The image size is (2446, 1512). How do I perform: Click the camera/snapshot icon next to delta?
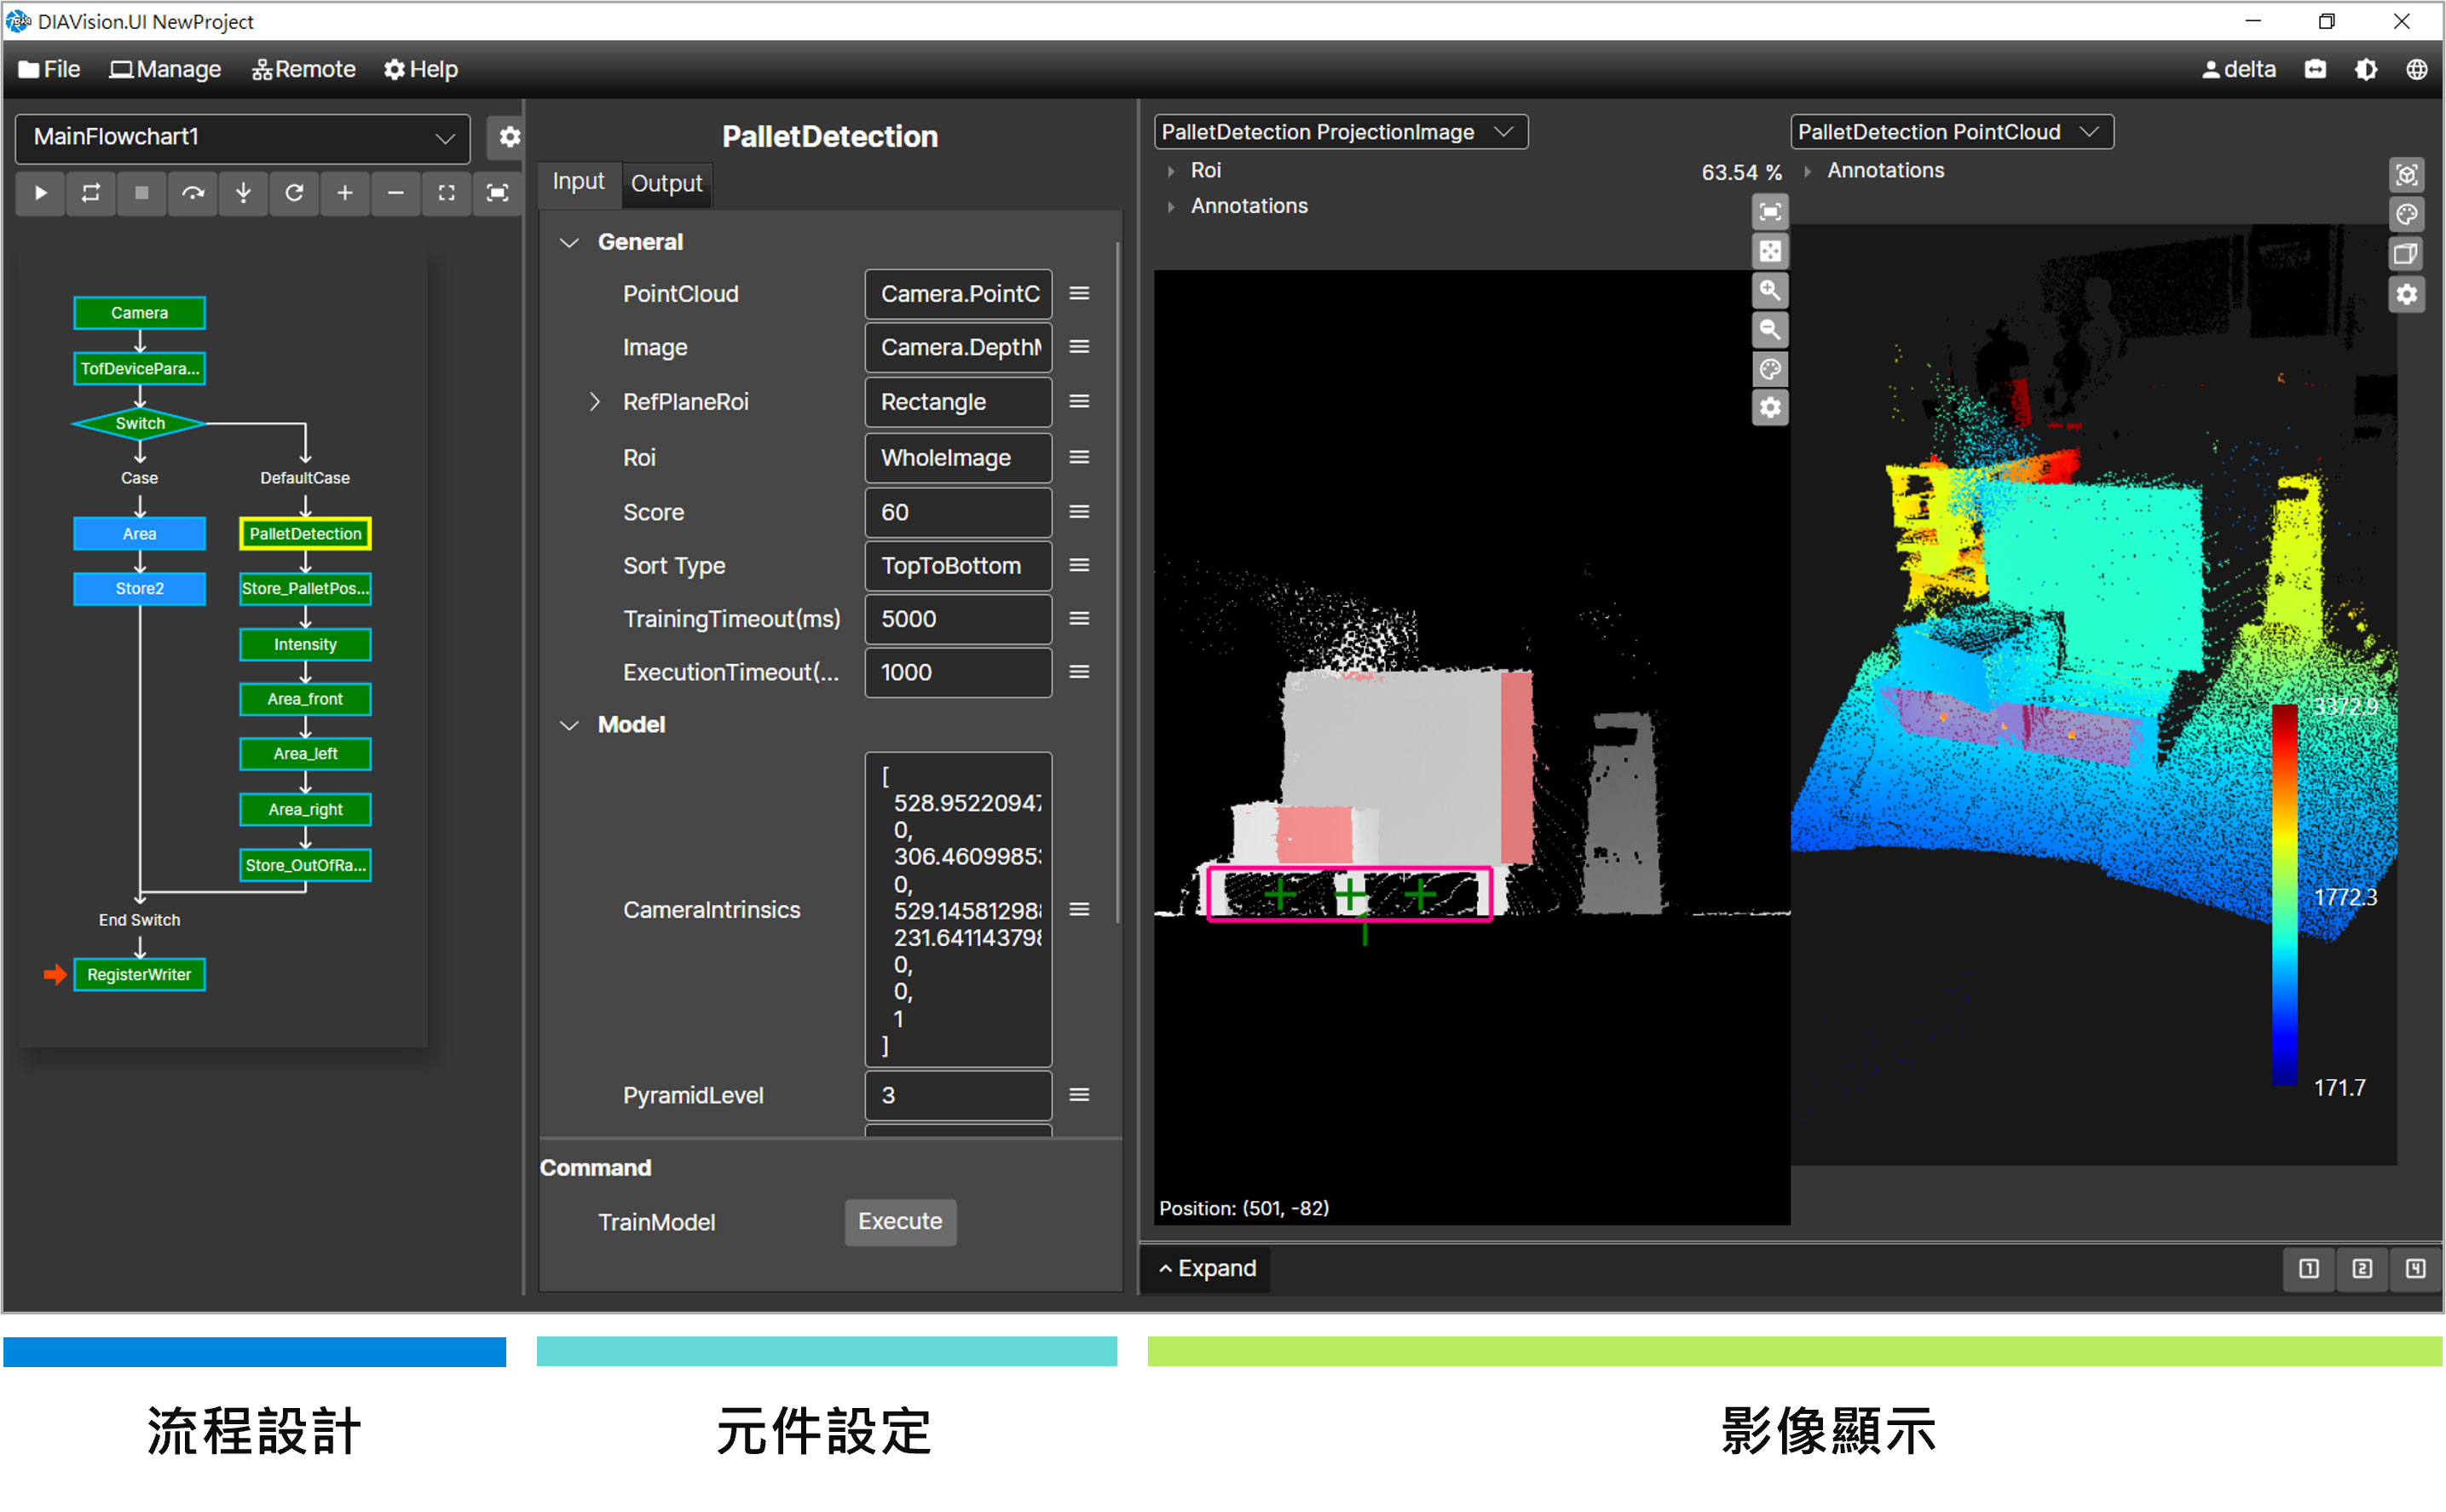[2315, 69]
